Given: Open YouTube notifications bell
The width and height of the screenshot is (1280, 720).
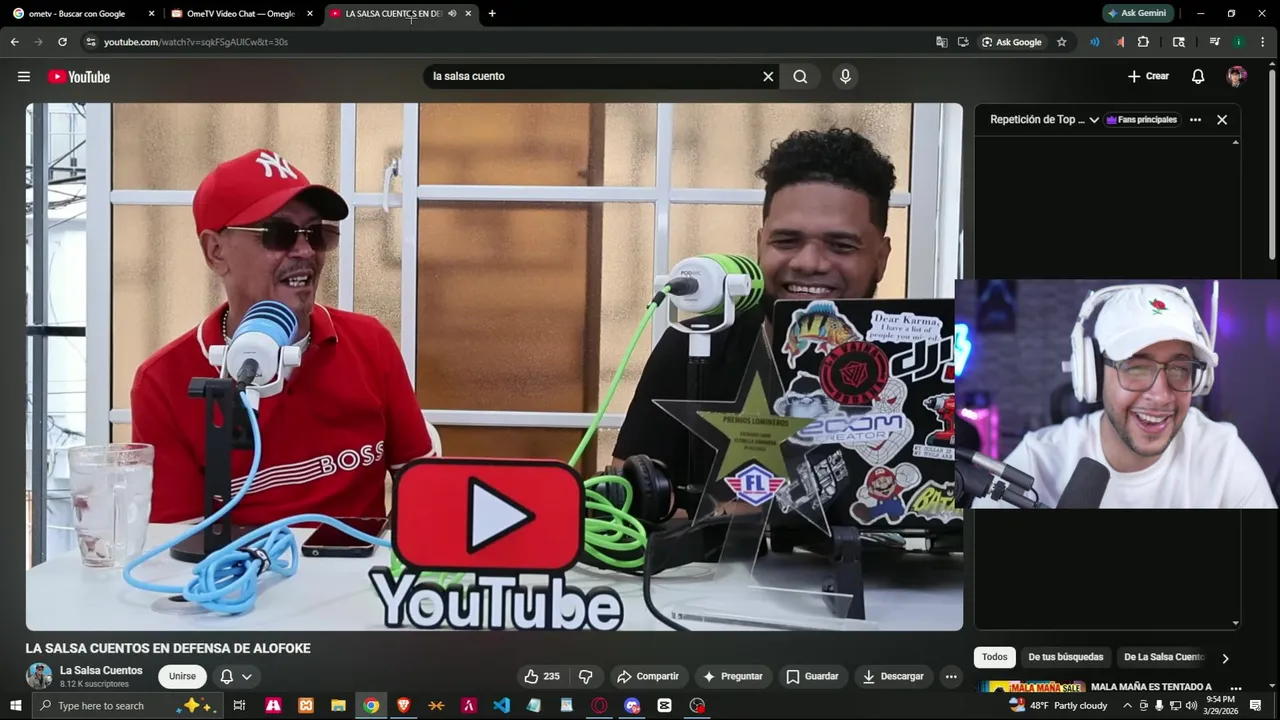Looking at the screenshot, I should (x=1198, y=76).
